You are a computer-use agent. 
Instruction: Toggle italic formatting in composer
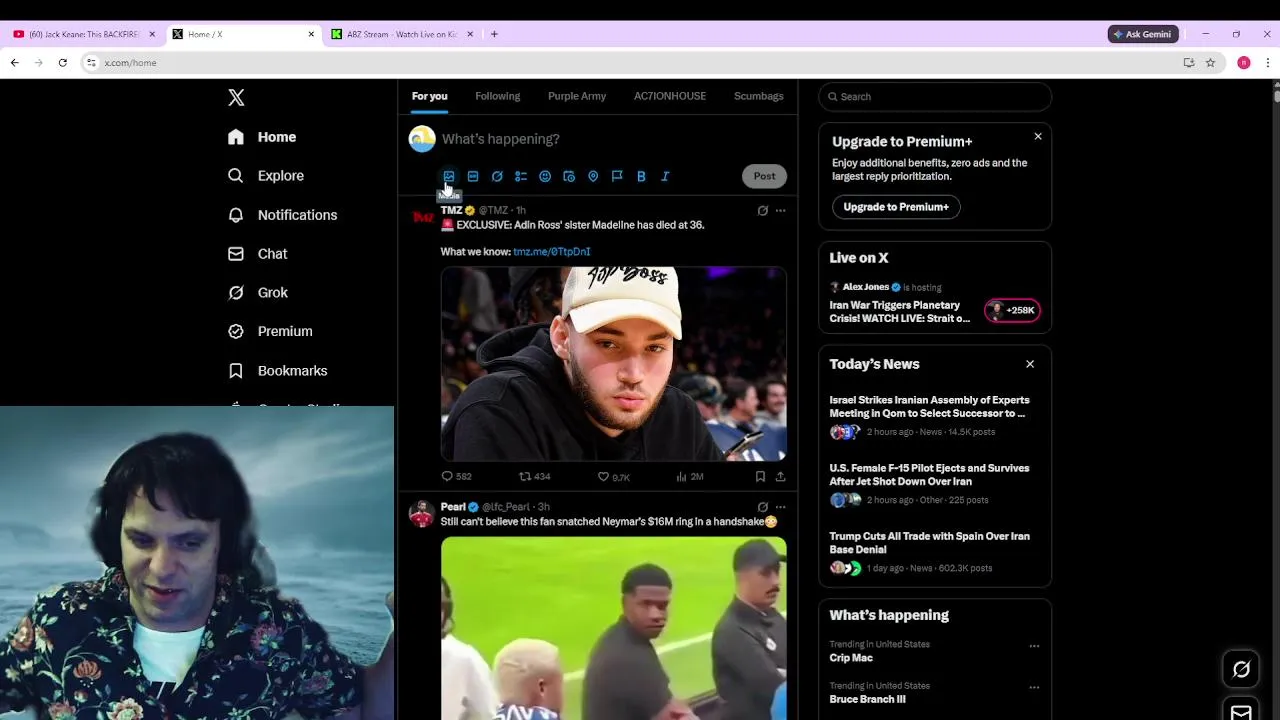pos(665,176)
